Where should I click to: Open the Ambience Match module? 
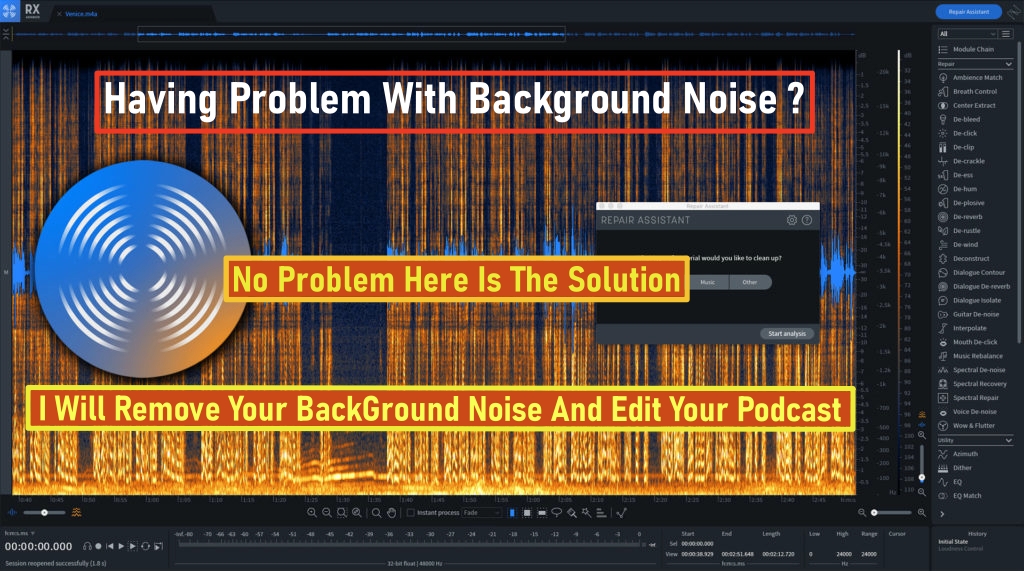pyautogui.click(x=970, y=77)
